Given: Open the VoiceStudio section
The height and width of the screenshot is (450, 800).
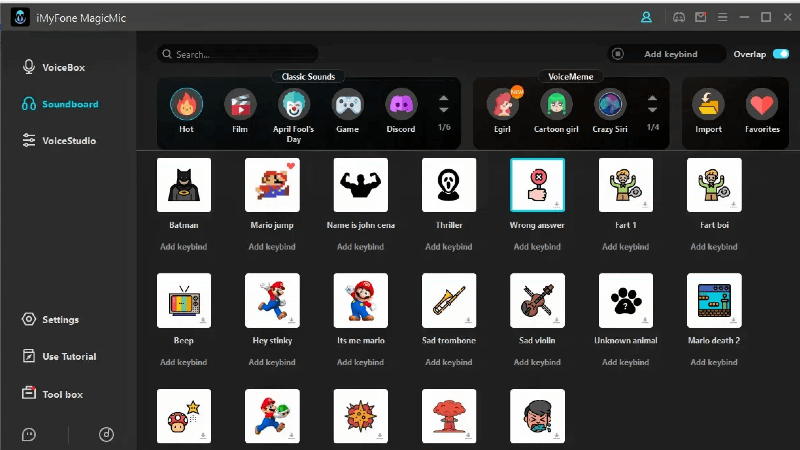Looking at the screenshot, I should (x=59, y=140).
